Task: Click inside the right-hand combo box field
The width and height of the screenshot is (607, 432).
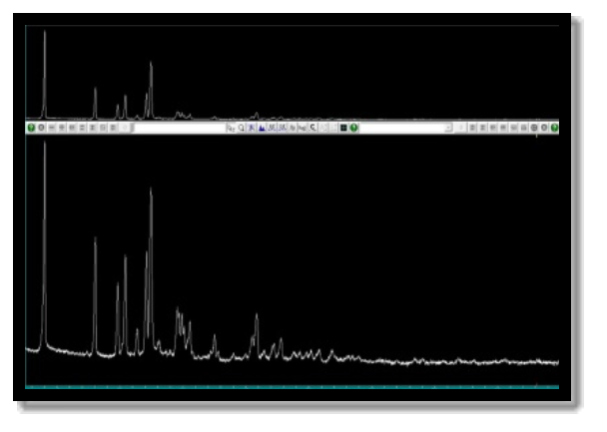Action: coord(400,128)
